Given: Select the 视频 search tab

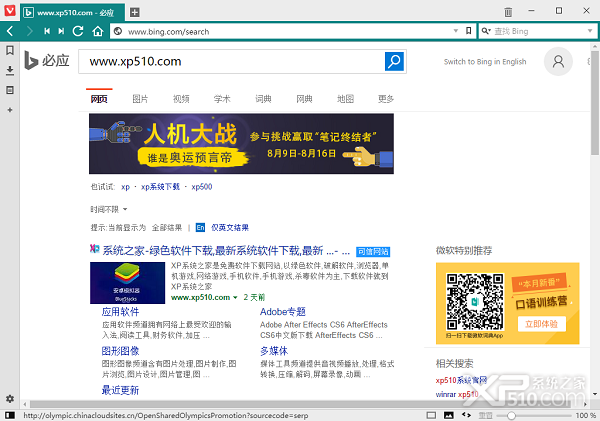Looking at the screenshot, I should click(x=181, y=99).
